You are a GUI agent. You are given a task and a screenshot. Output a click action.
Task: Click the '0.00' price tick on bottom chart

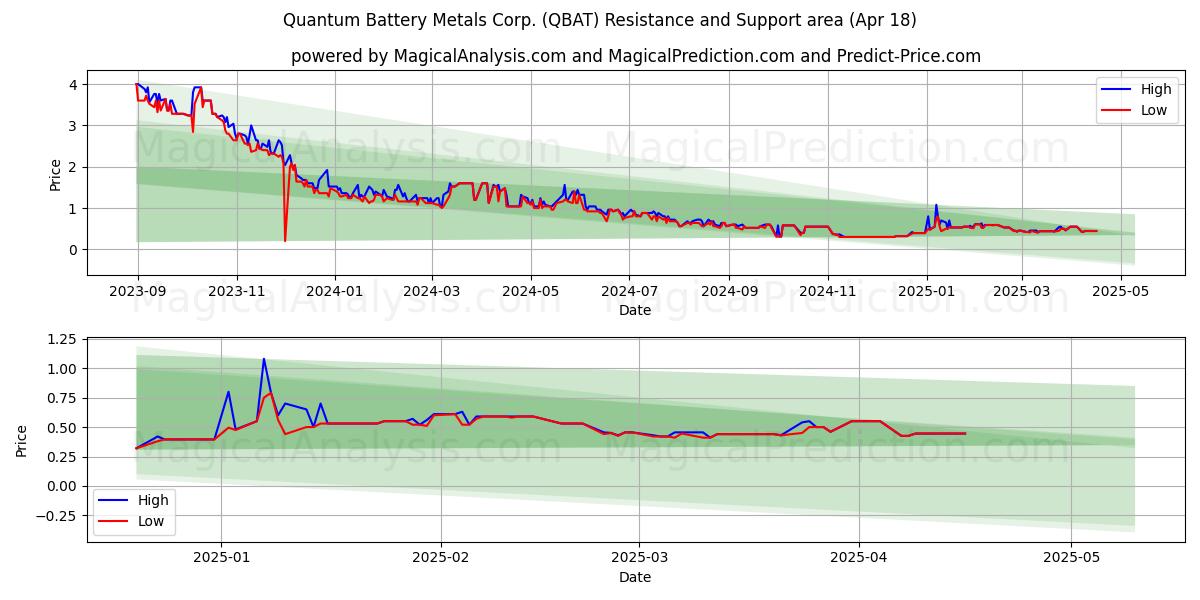tap(63, 486)
